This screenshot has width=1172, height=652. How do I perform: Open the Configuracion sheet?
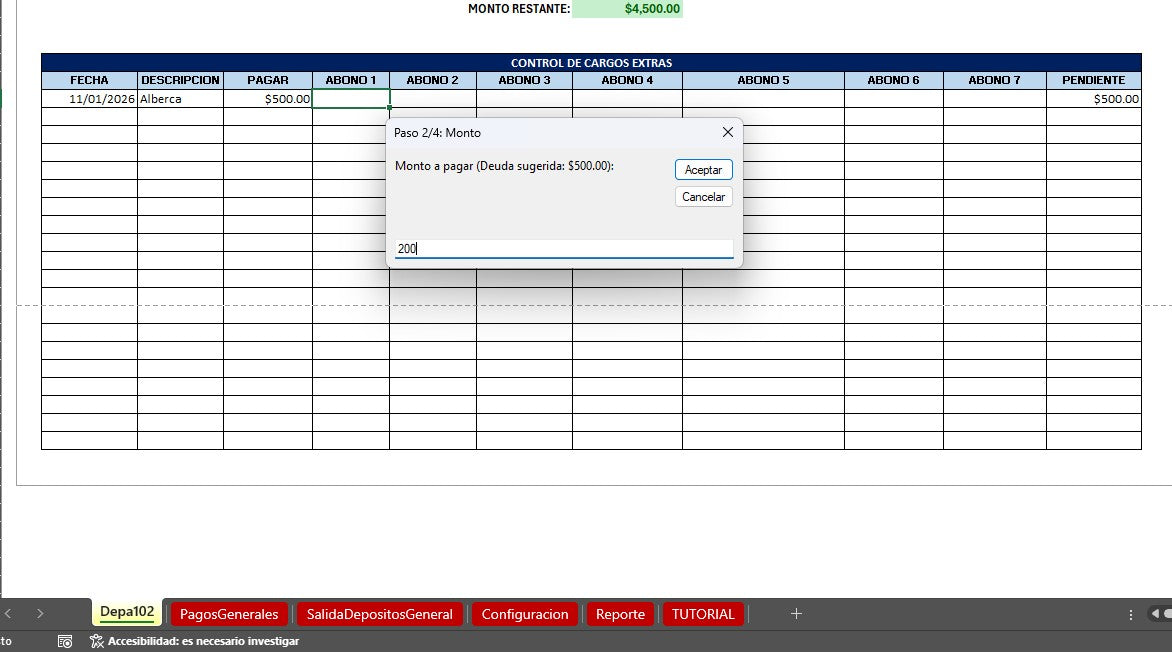525,613
